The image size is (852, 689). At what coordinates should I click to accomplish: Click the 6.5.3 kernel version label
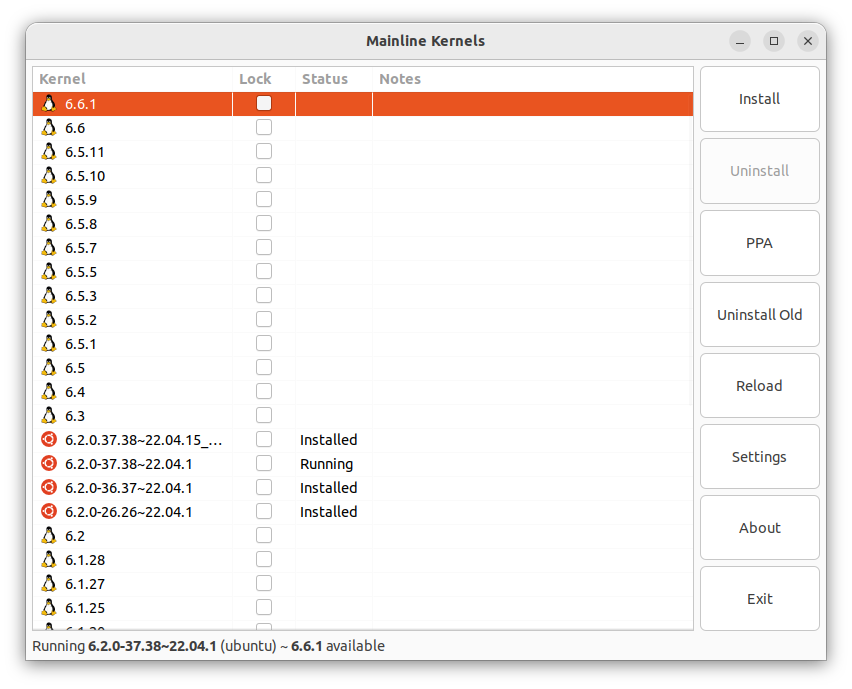click(x=81, y=296)
